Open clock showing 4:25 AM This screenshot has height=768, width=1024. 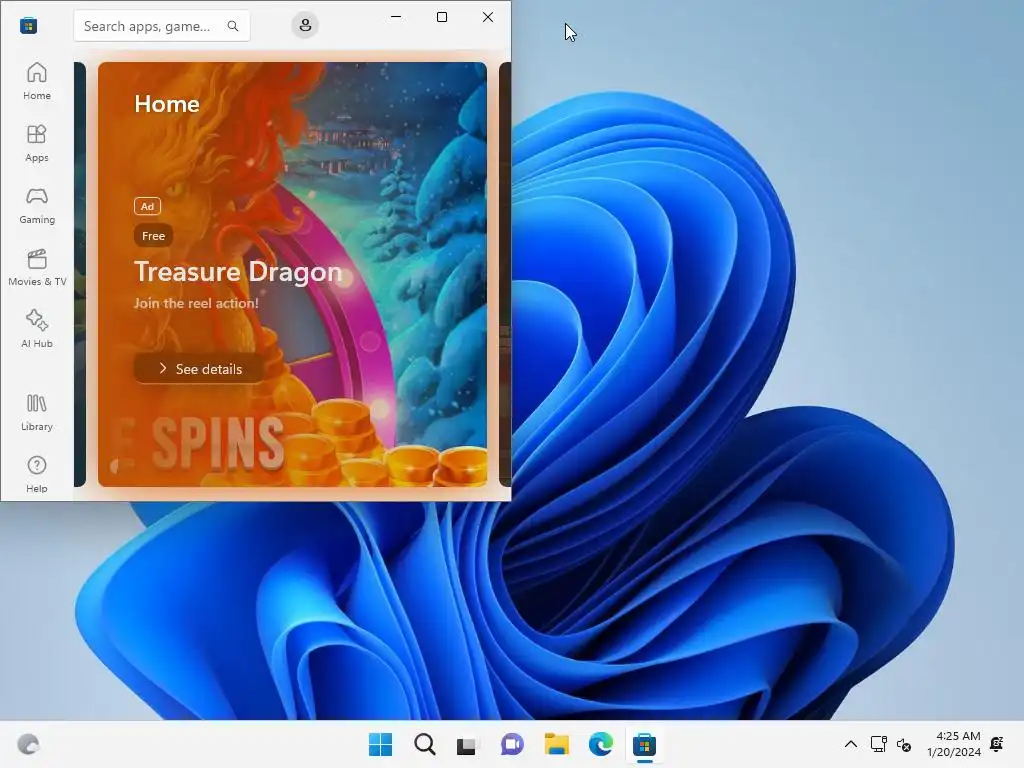point(953,744)
